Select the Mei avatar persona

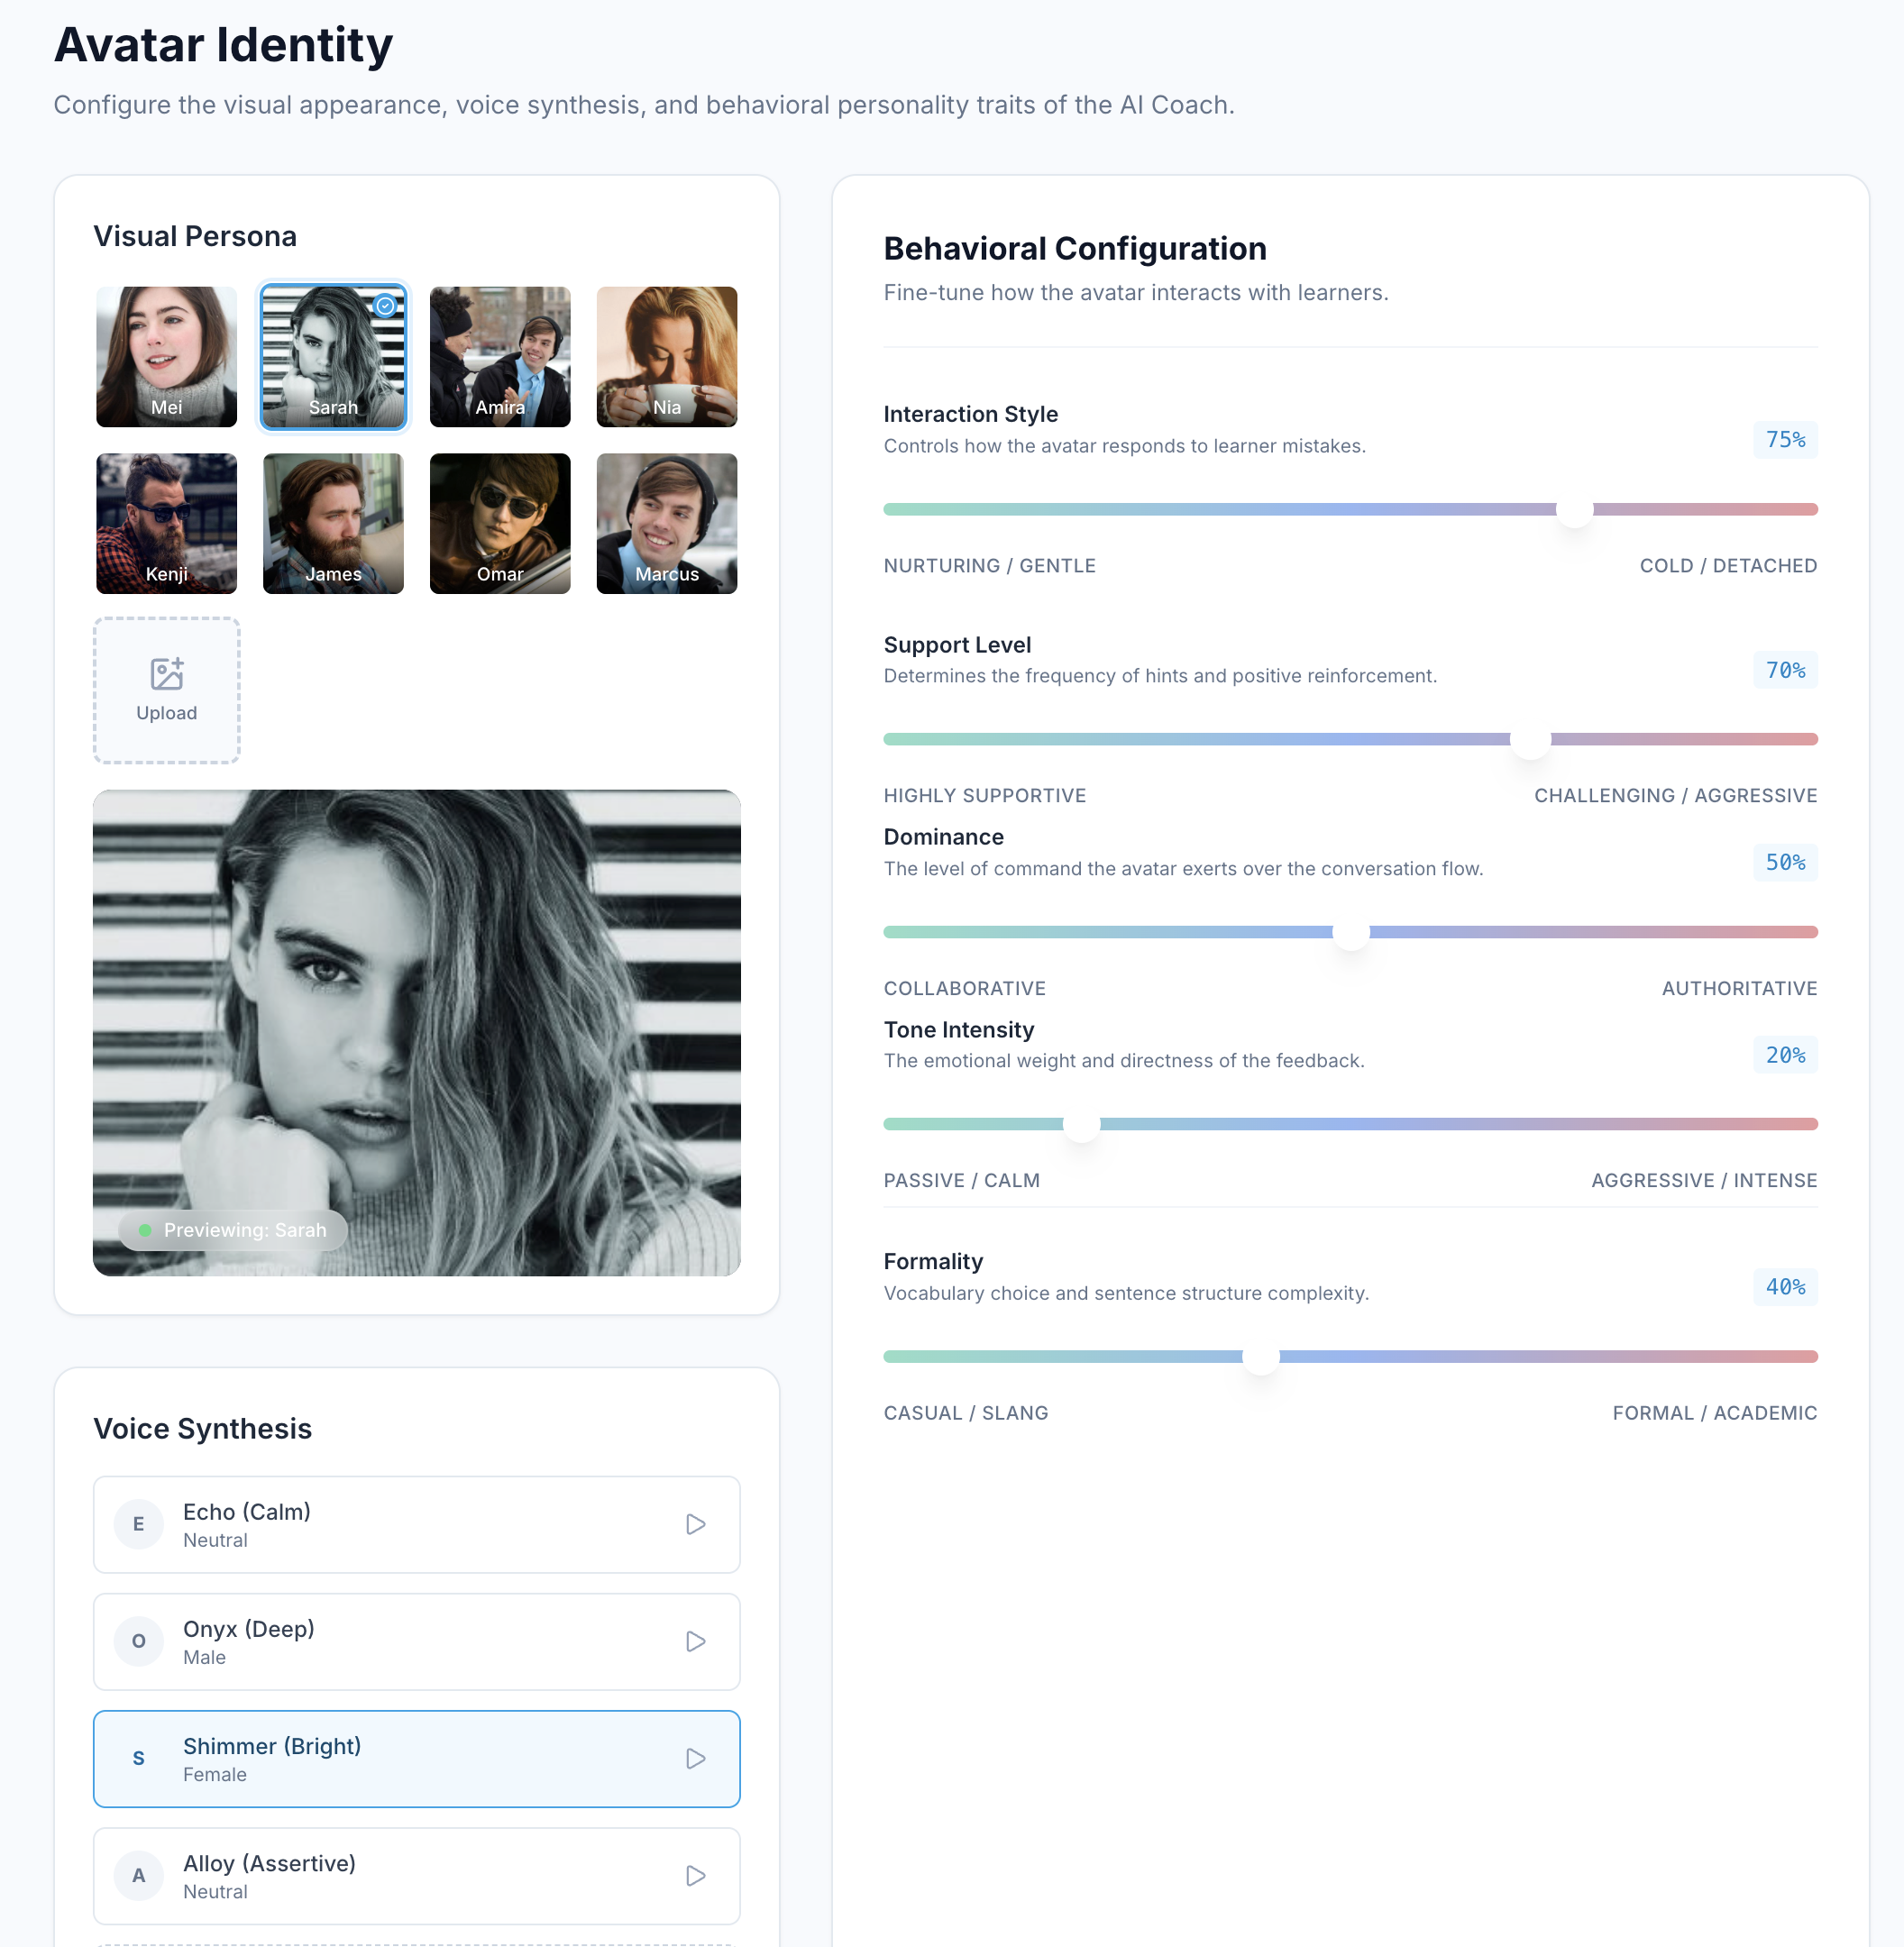click(167, 356)
